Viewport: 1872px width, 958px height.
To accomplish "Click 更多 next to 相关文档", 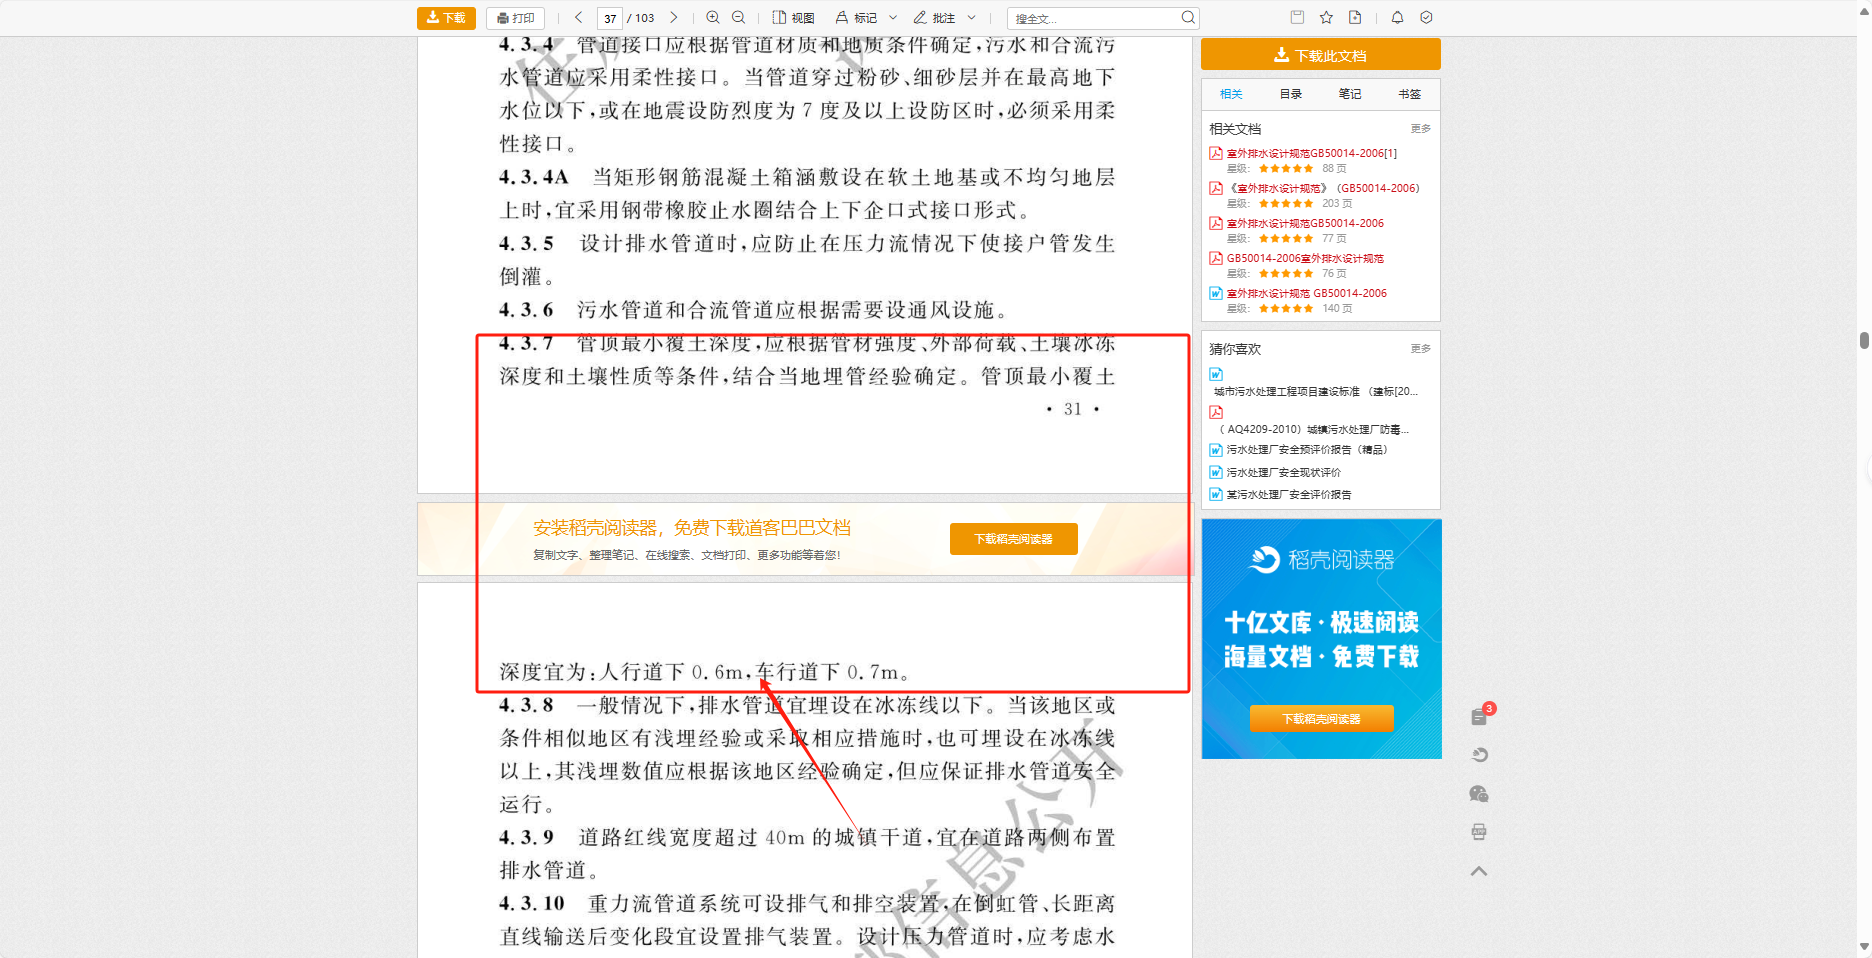I will tap(1421, 129).
